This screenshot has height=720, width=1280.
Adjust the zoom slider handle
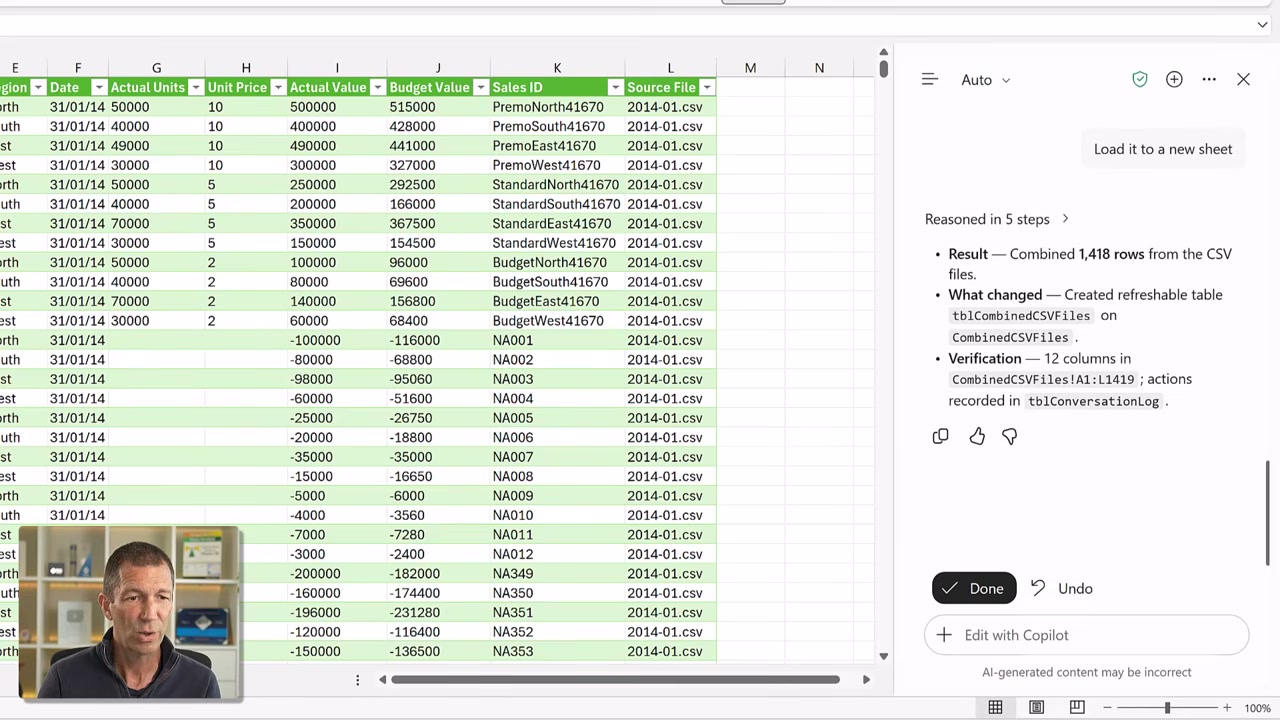(1167, 708)
